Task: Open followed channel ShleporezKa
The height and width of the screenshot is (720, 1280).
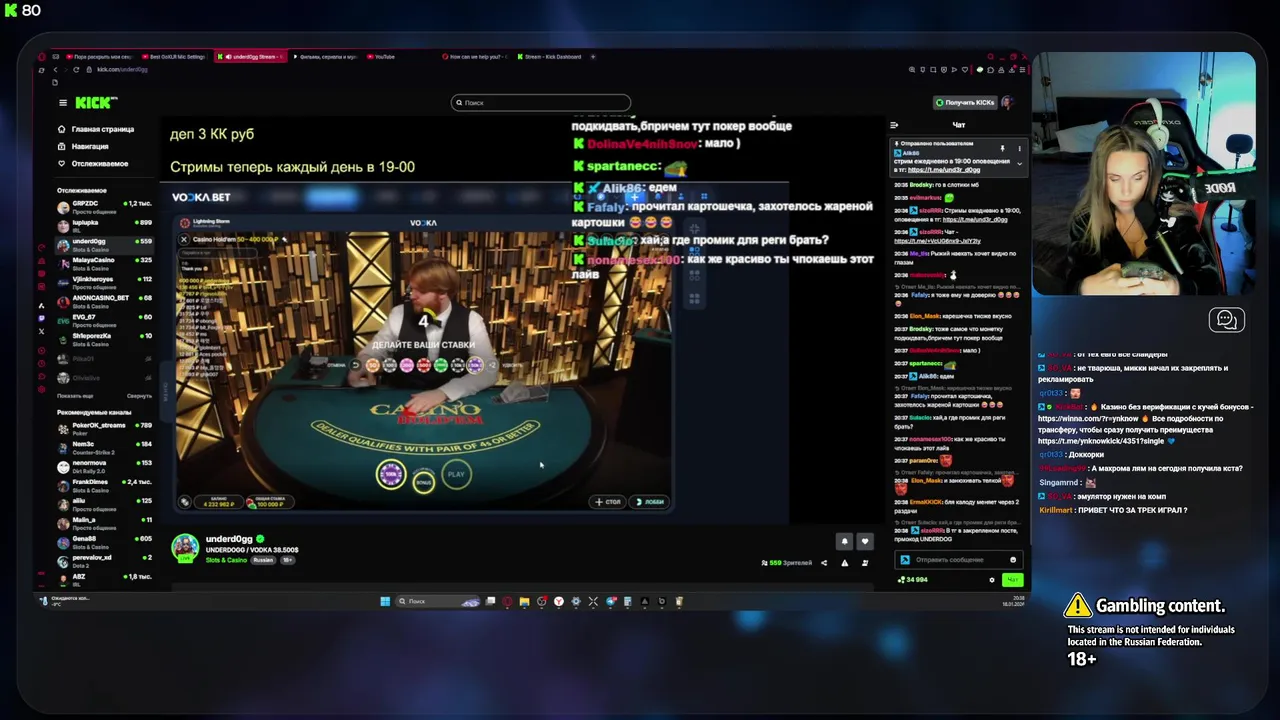Action: [104, 339]
